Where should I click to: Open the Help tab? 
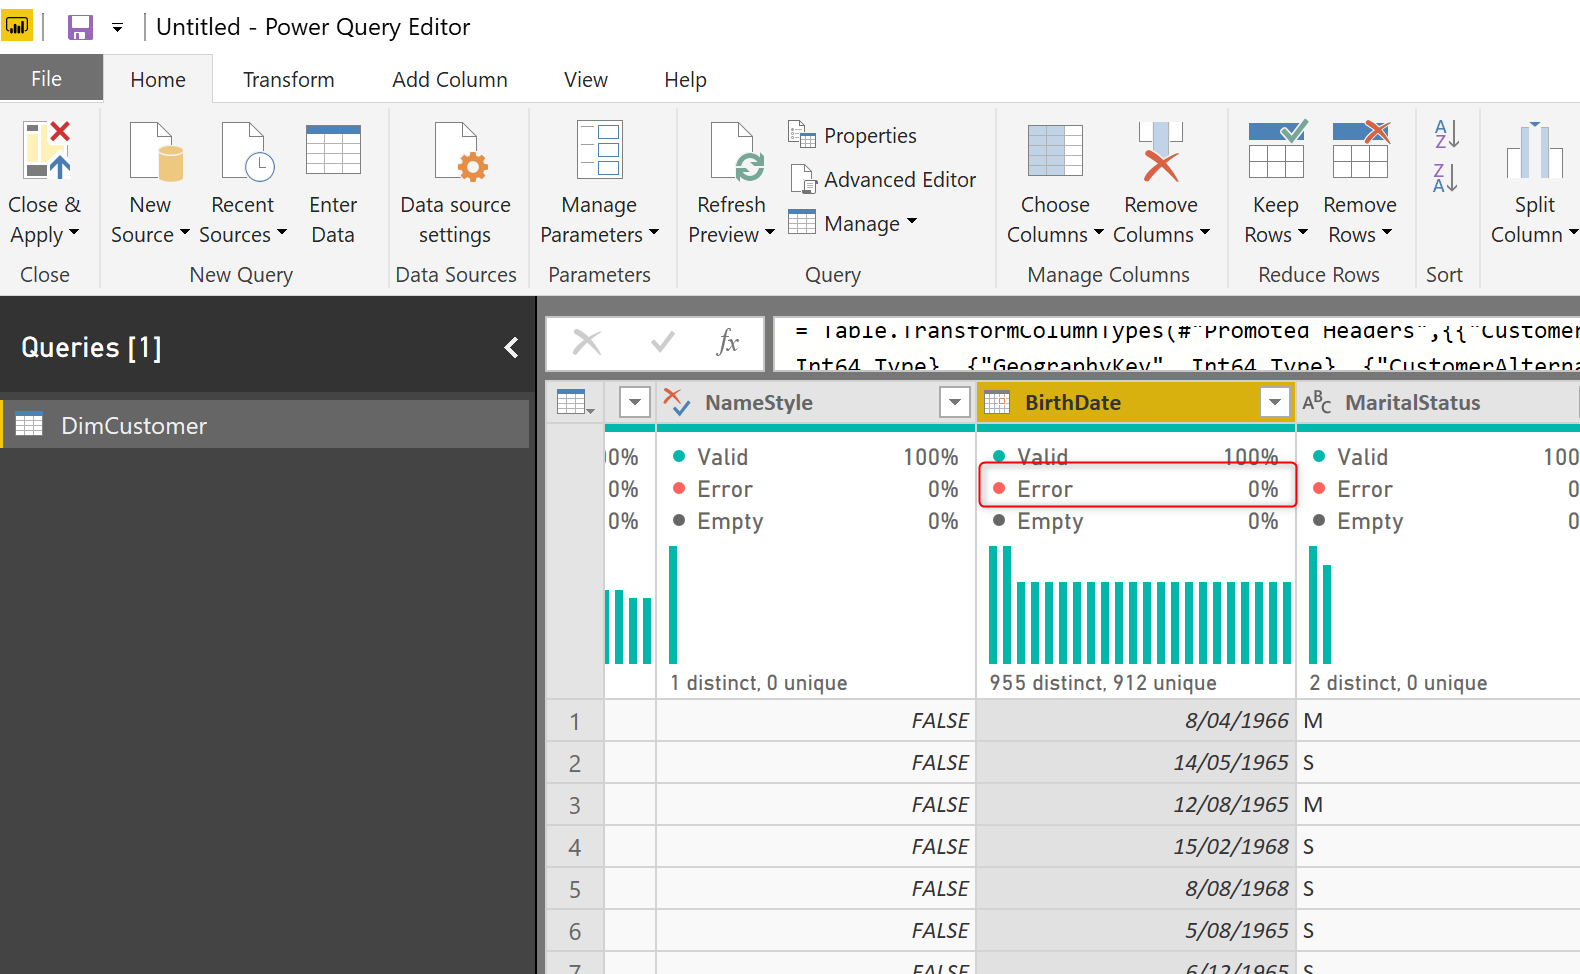click(685, 79)
